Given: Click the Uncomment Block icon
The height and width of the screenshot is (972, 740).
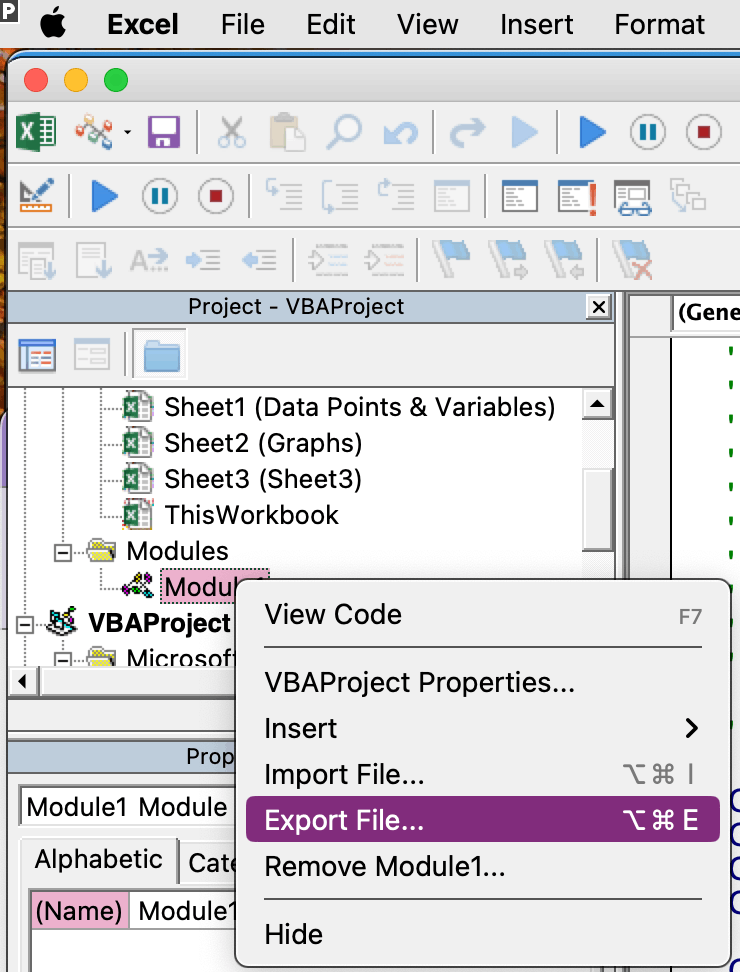Looking at the screenshot, I should tap(384, 260).
